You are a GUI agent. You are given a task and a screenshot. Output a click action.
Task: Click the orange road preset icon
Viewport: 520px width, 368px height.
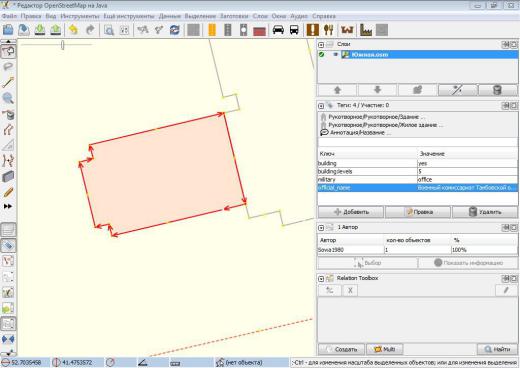[212, 30]
